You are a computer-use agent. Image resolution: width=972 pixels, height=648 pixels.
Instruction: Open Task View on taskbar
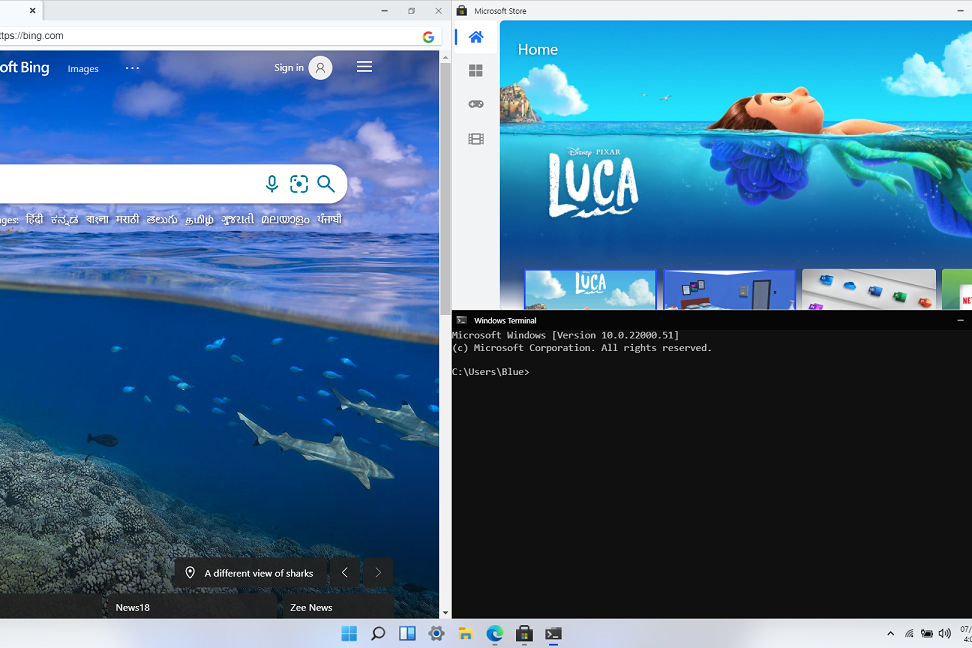pos(407,633)
